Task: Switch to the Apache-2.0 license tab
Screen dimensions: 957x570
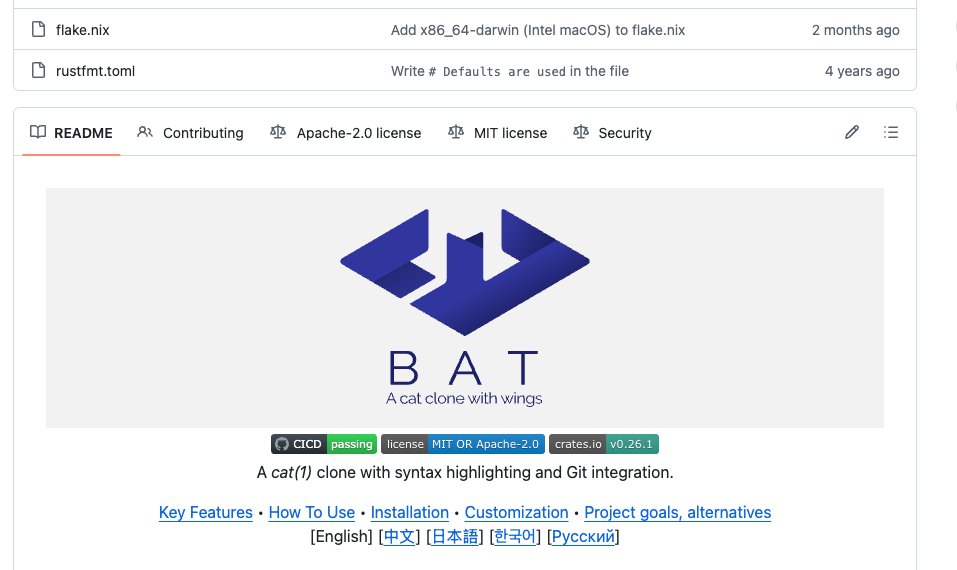Action: 345,132
